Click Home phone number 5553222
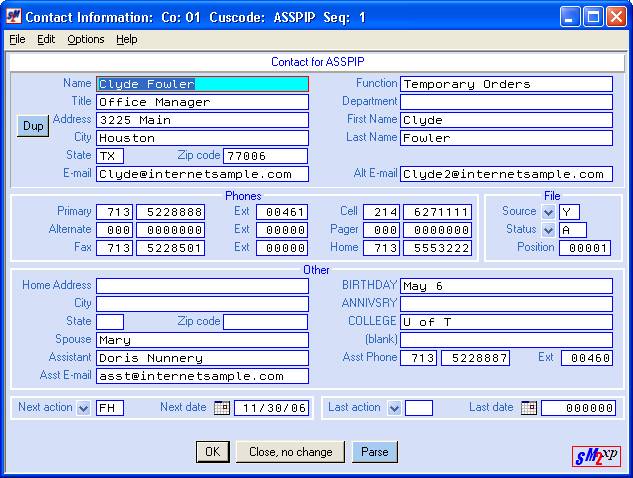This screenshot has height=478, width=633. (438, 248)
